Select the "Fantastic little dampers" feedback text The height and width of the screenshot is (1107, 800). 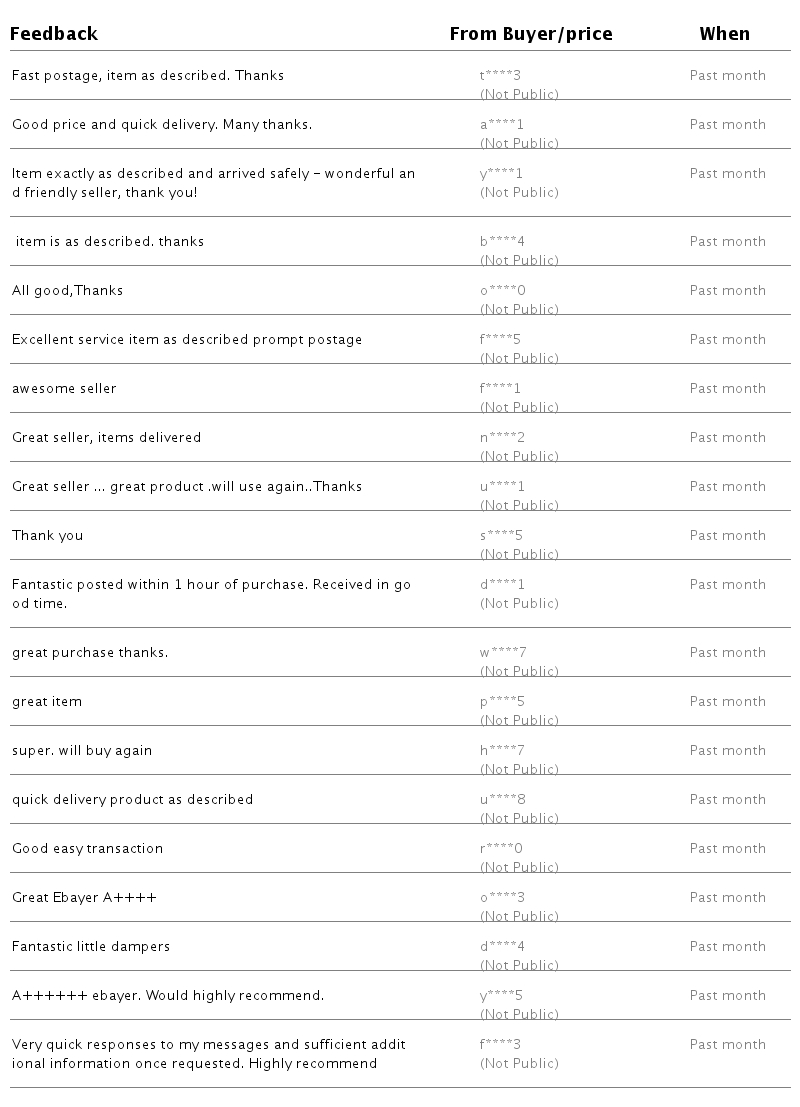pos(91,947)
